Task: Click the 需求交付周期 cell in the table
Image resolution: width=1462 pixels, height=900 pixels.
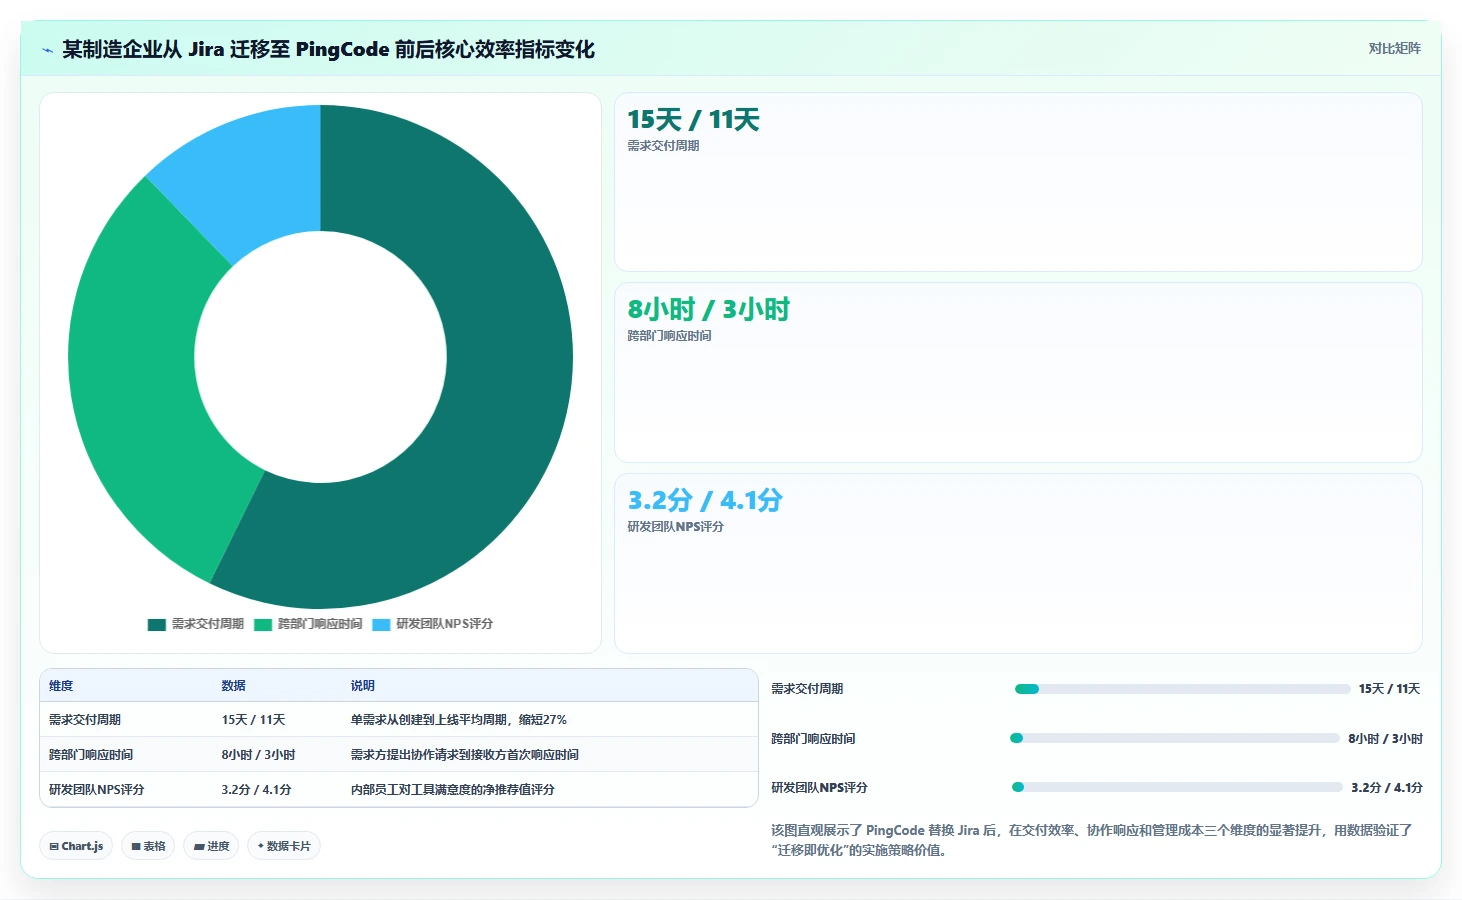Action: [85, 720]
